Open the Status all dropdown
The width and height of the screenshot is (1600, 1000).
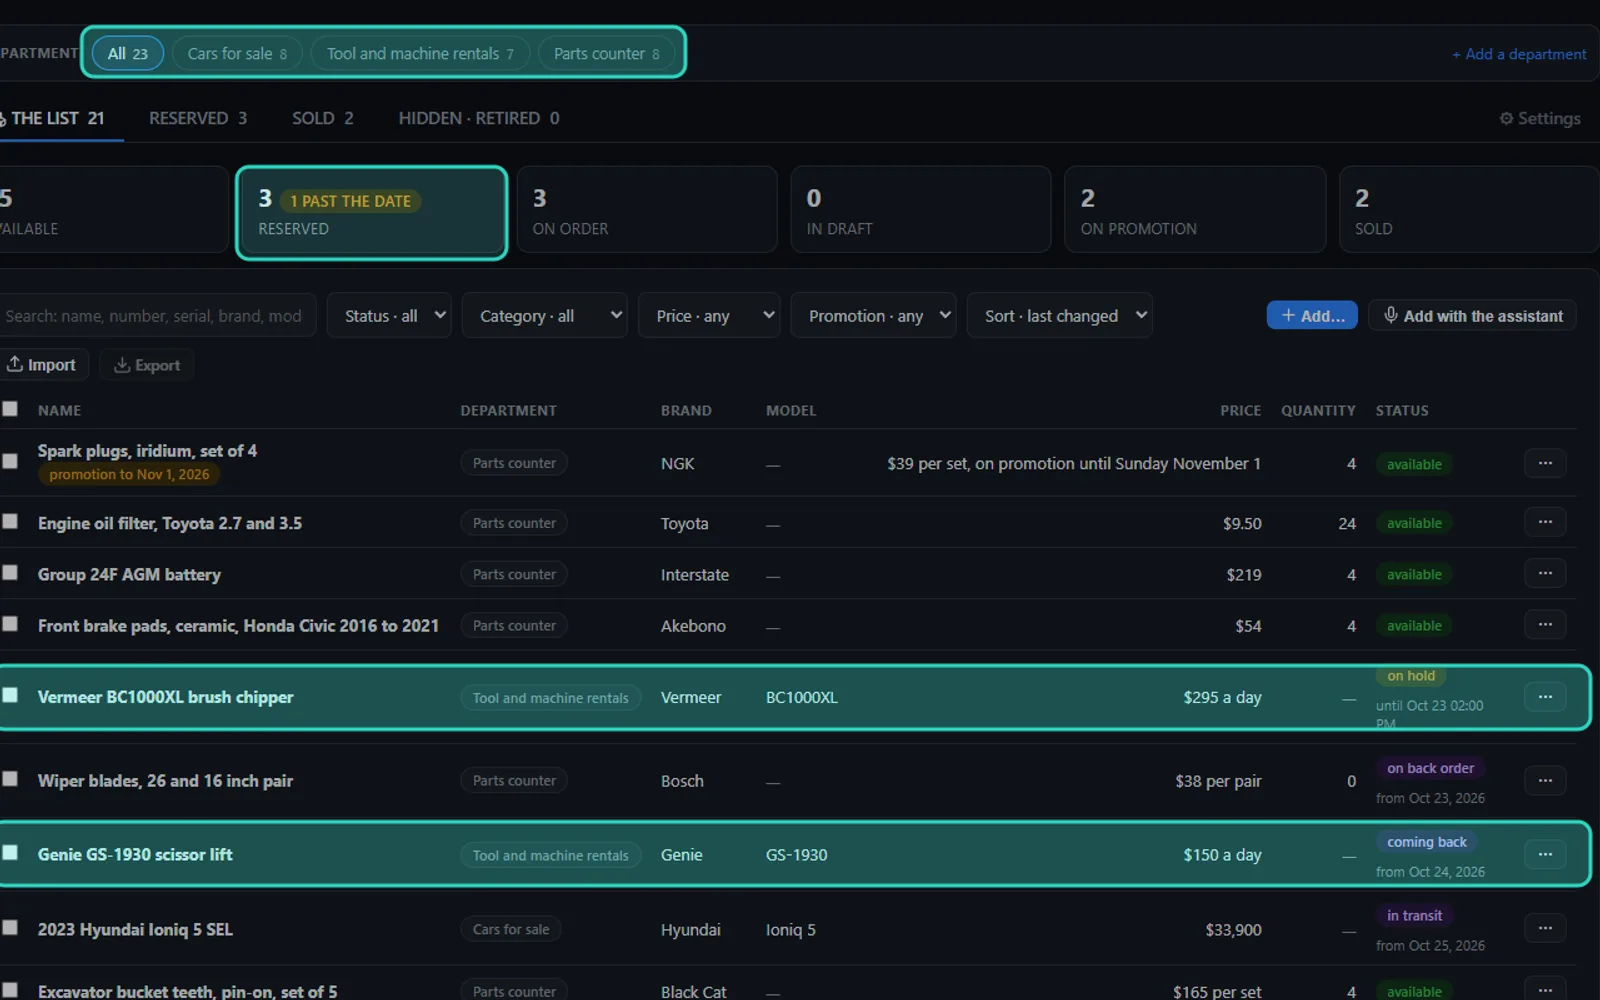coord(389,316)
